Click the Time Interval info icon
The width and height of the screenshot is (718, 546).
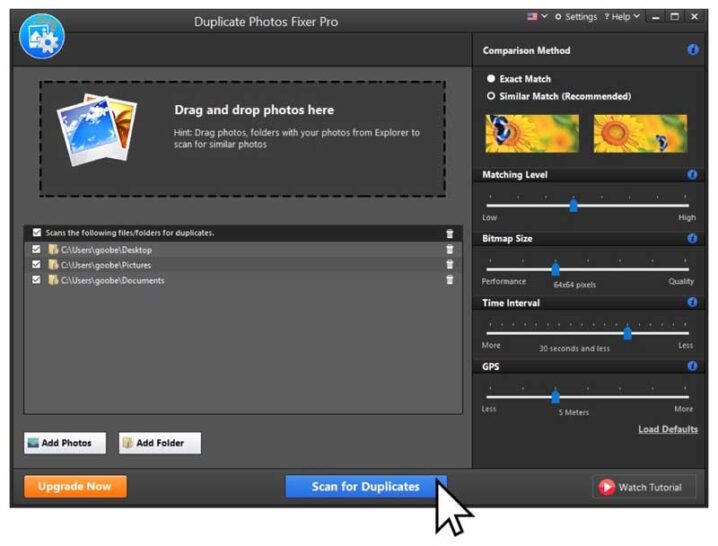point(692,302)
